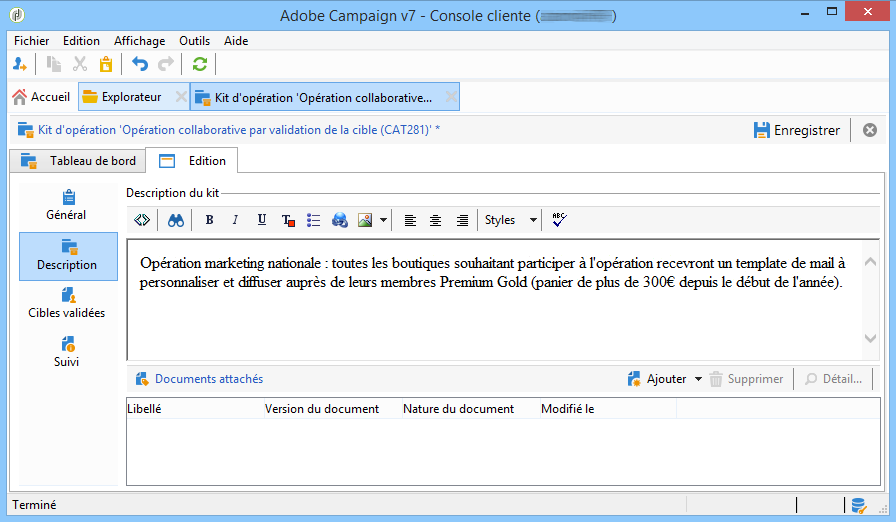This screenshot has width=896, height=525.
Task: Click the Cut scissors icon
Action: point(80,64)
